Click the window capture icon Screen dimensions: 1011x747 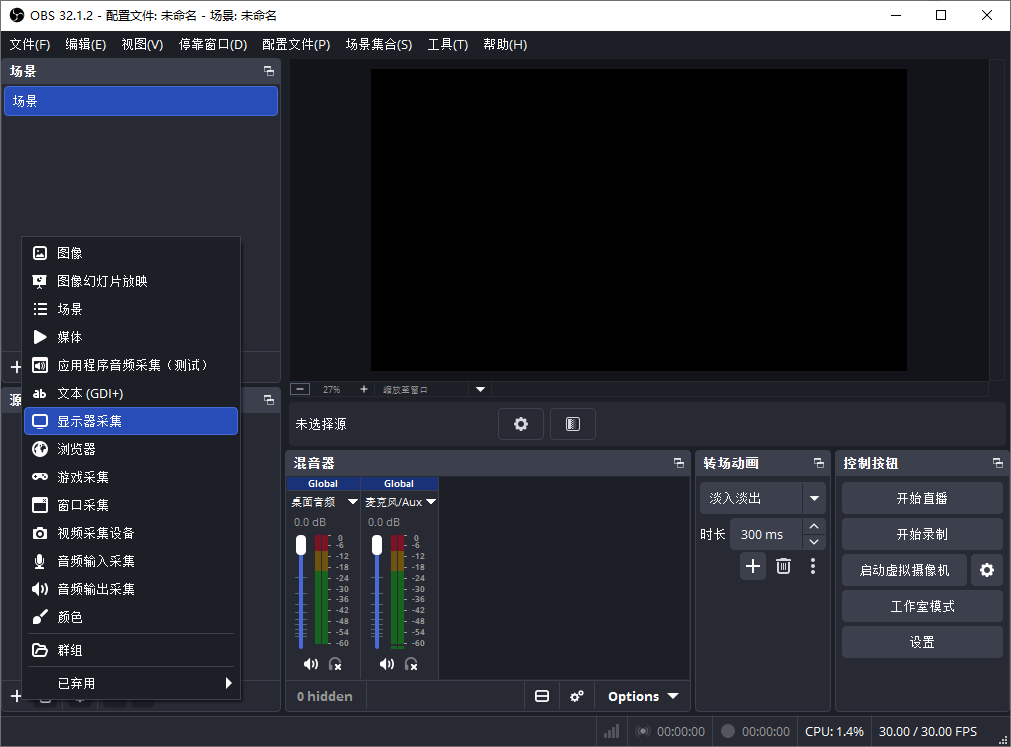pos(40,505)
